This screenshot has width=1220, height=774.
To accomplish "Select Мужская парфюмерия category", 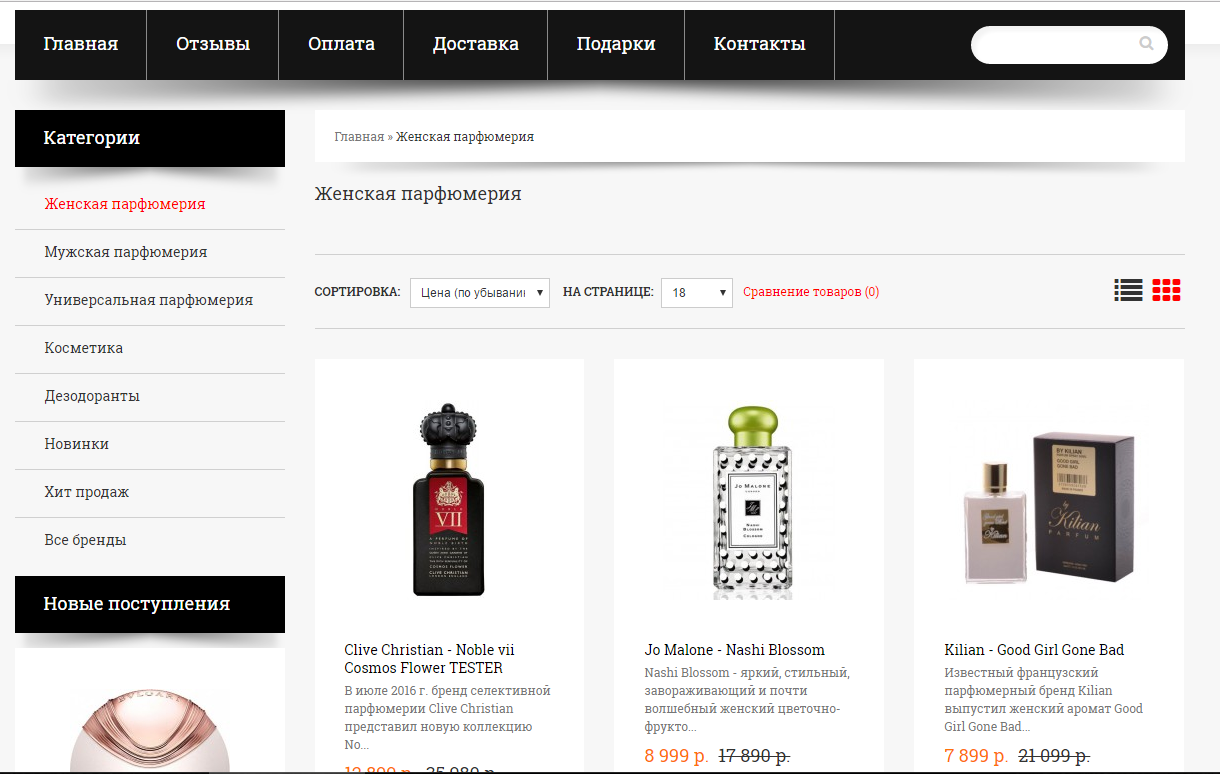I will [126, 252].
